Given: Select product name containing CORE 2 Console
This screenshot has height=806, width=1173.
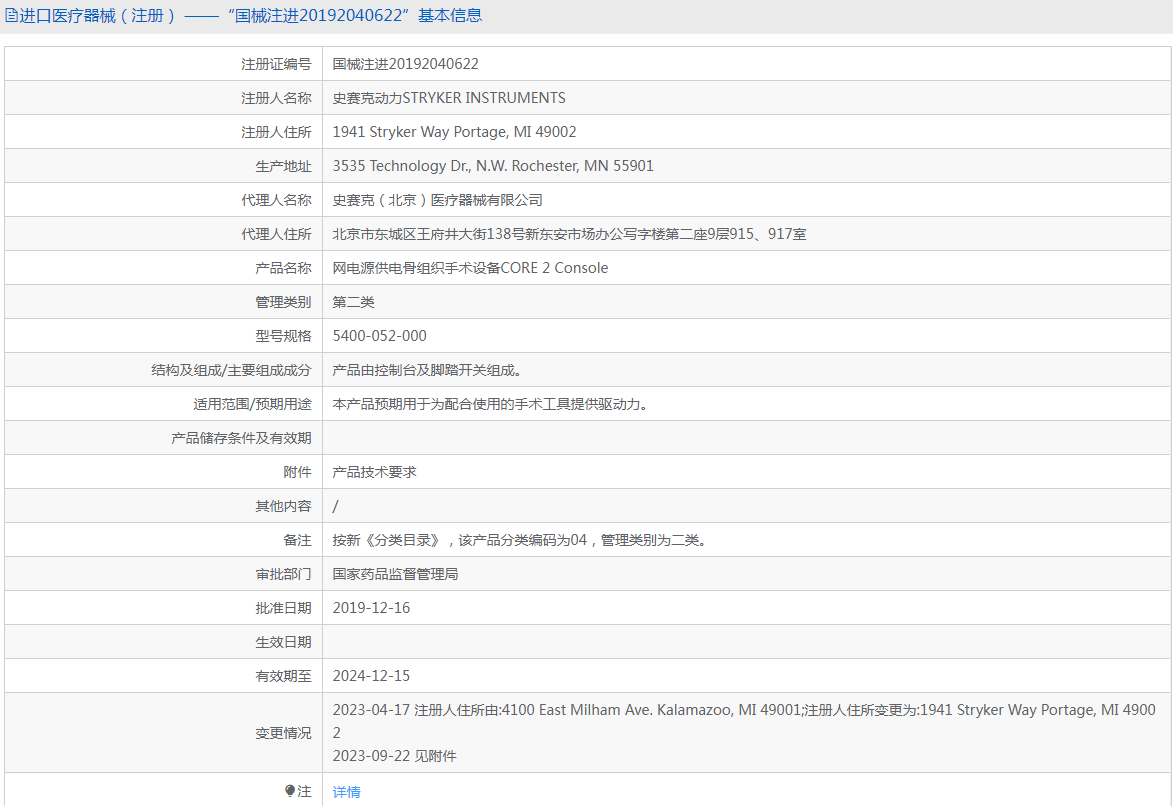Looking at the screenshot, I should coord(470,268).
